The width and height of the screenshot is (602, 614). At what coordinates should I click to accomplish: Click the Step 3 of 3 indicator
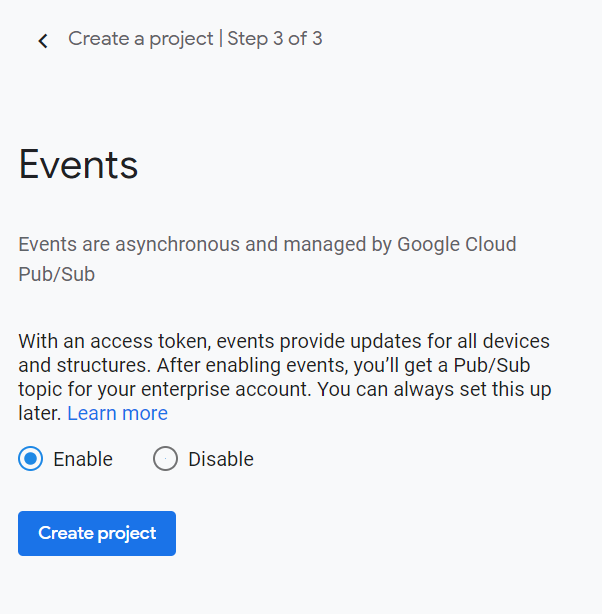pyautogui.click(x=274, y=39)
